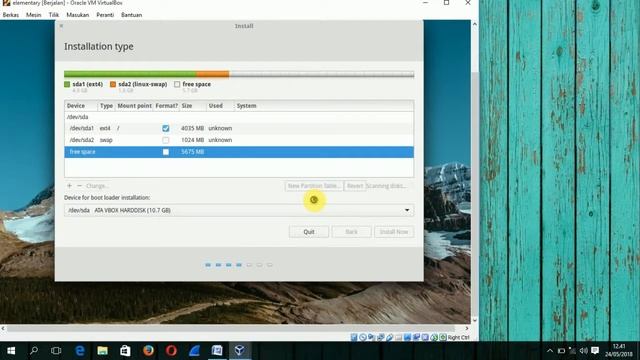Click the Back button
The height and width of the screenshot is (360, 640).
351,232
